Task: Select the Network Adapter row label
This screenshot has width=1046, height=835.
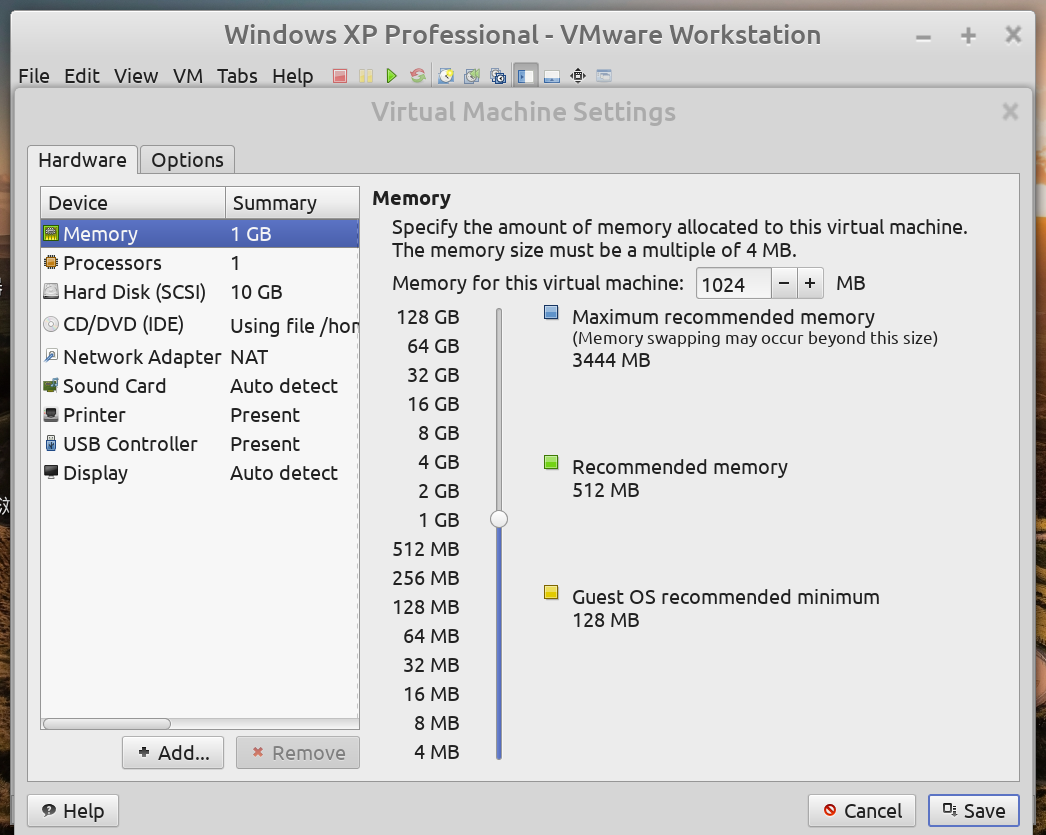Action: tap(142, 357)
